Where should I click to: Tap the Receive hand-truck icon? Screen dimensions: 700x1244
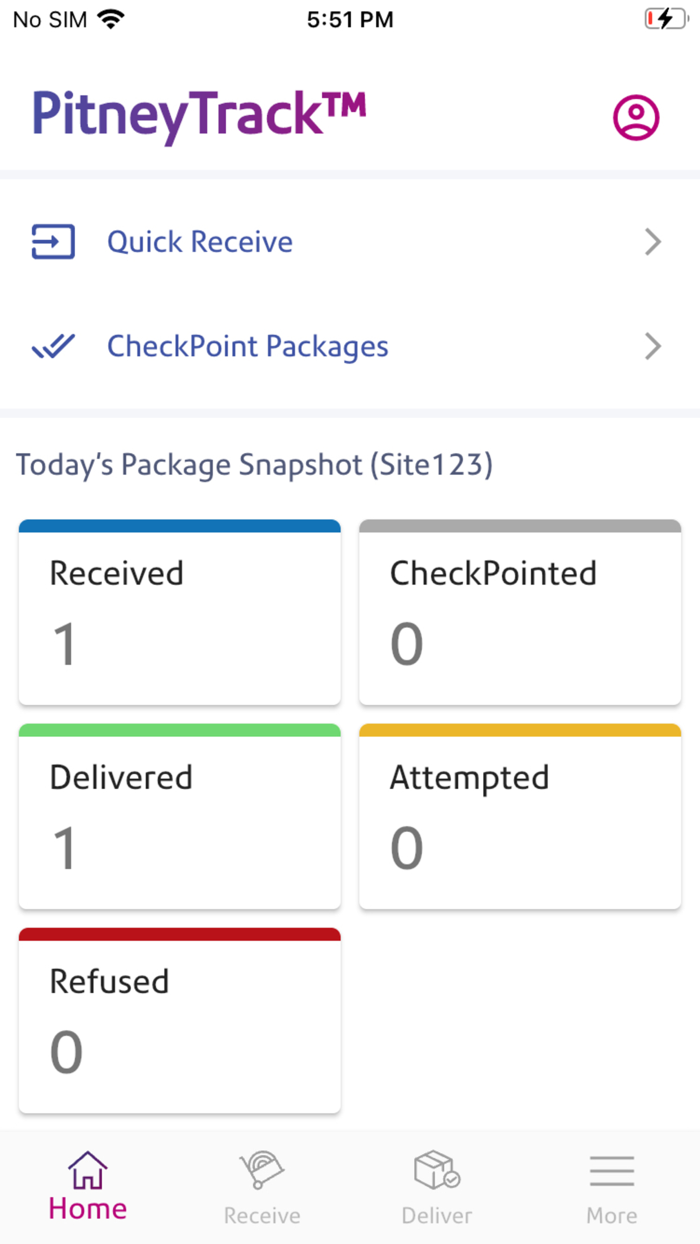(x=262, y=1170)
